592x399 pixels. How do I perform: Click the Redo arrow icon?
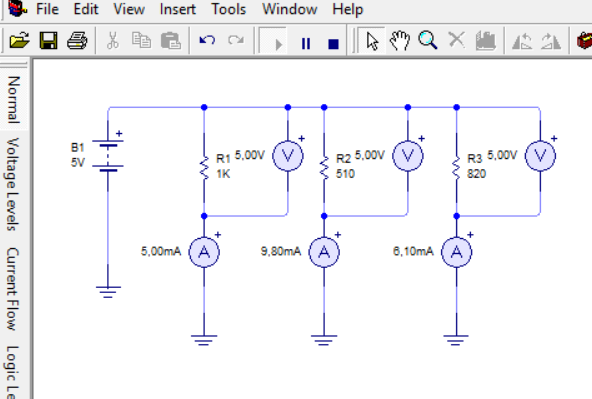(x=236, y=40)
